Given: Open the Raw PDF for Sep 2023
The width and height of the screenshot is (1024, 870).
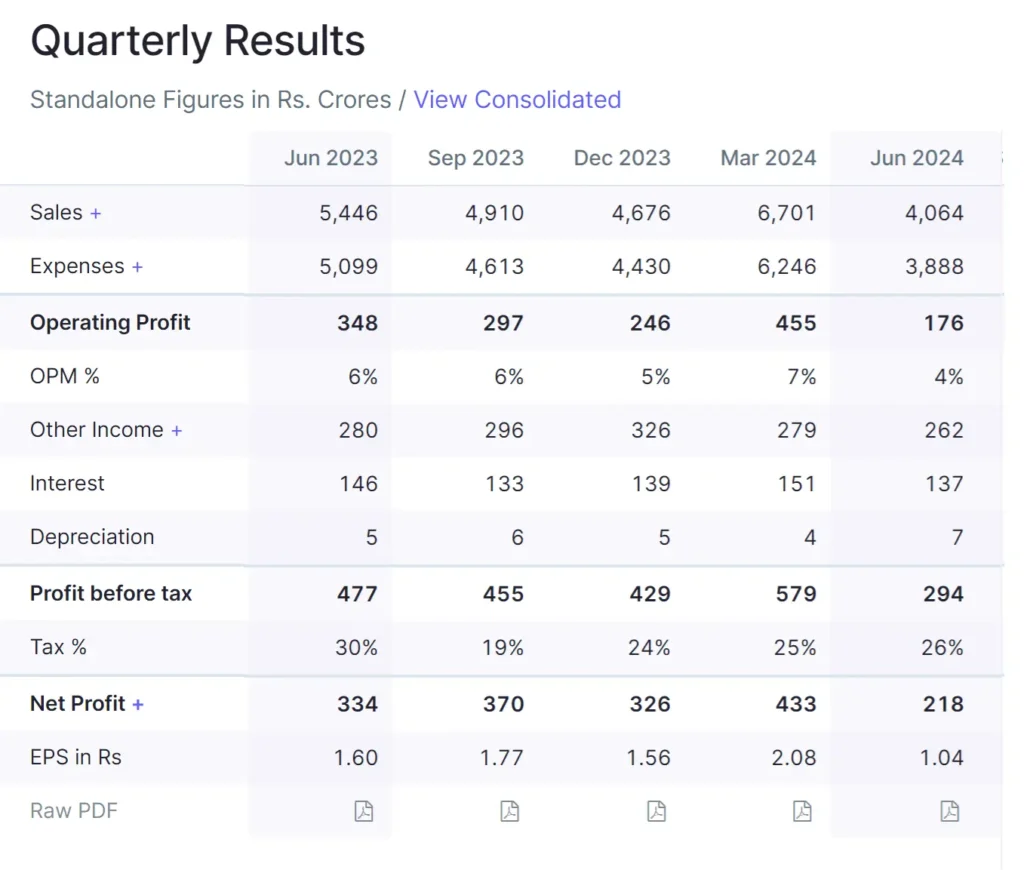Looking at the screenshot, I should pos(510,811).
